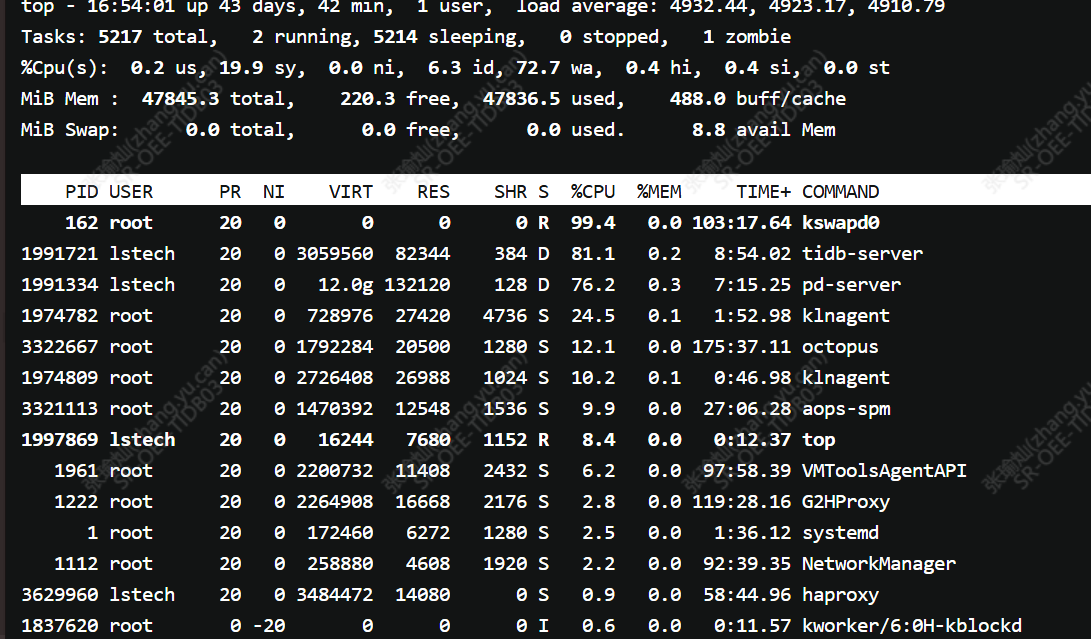
Task: Click the PID column header
Action: (x=82, y=192)
